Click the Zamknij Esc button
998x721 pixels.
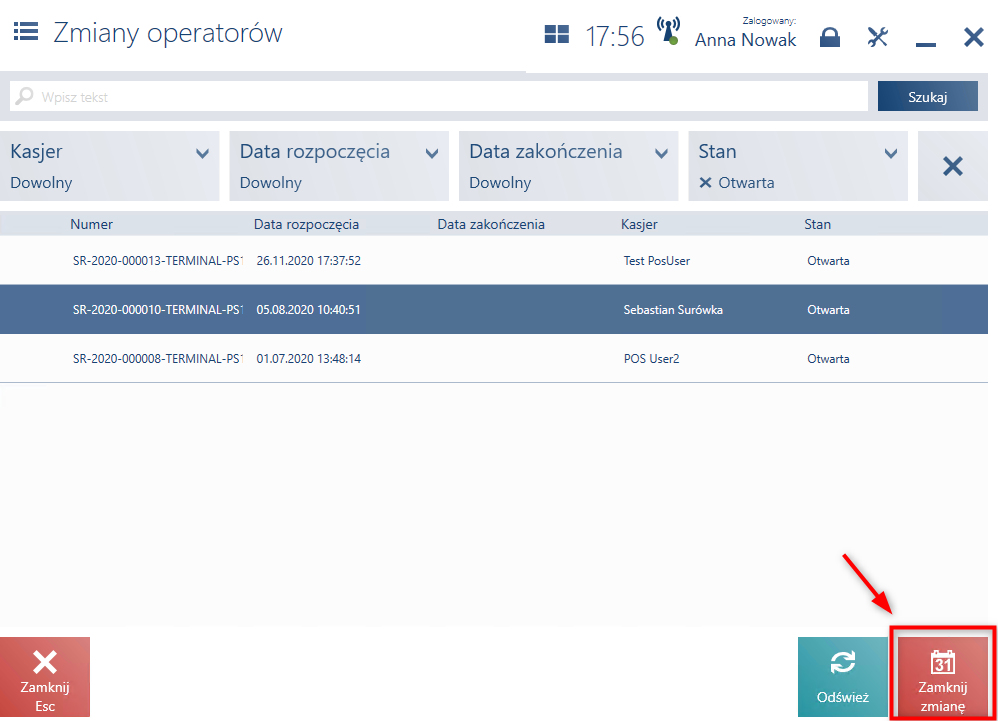click(x=45, y=677)
